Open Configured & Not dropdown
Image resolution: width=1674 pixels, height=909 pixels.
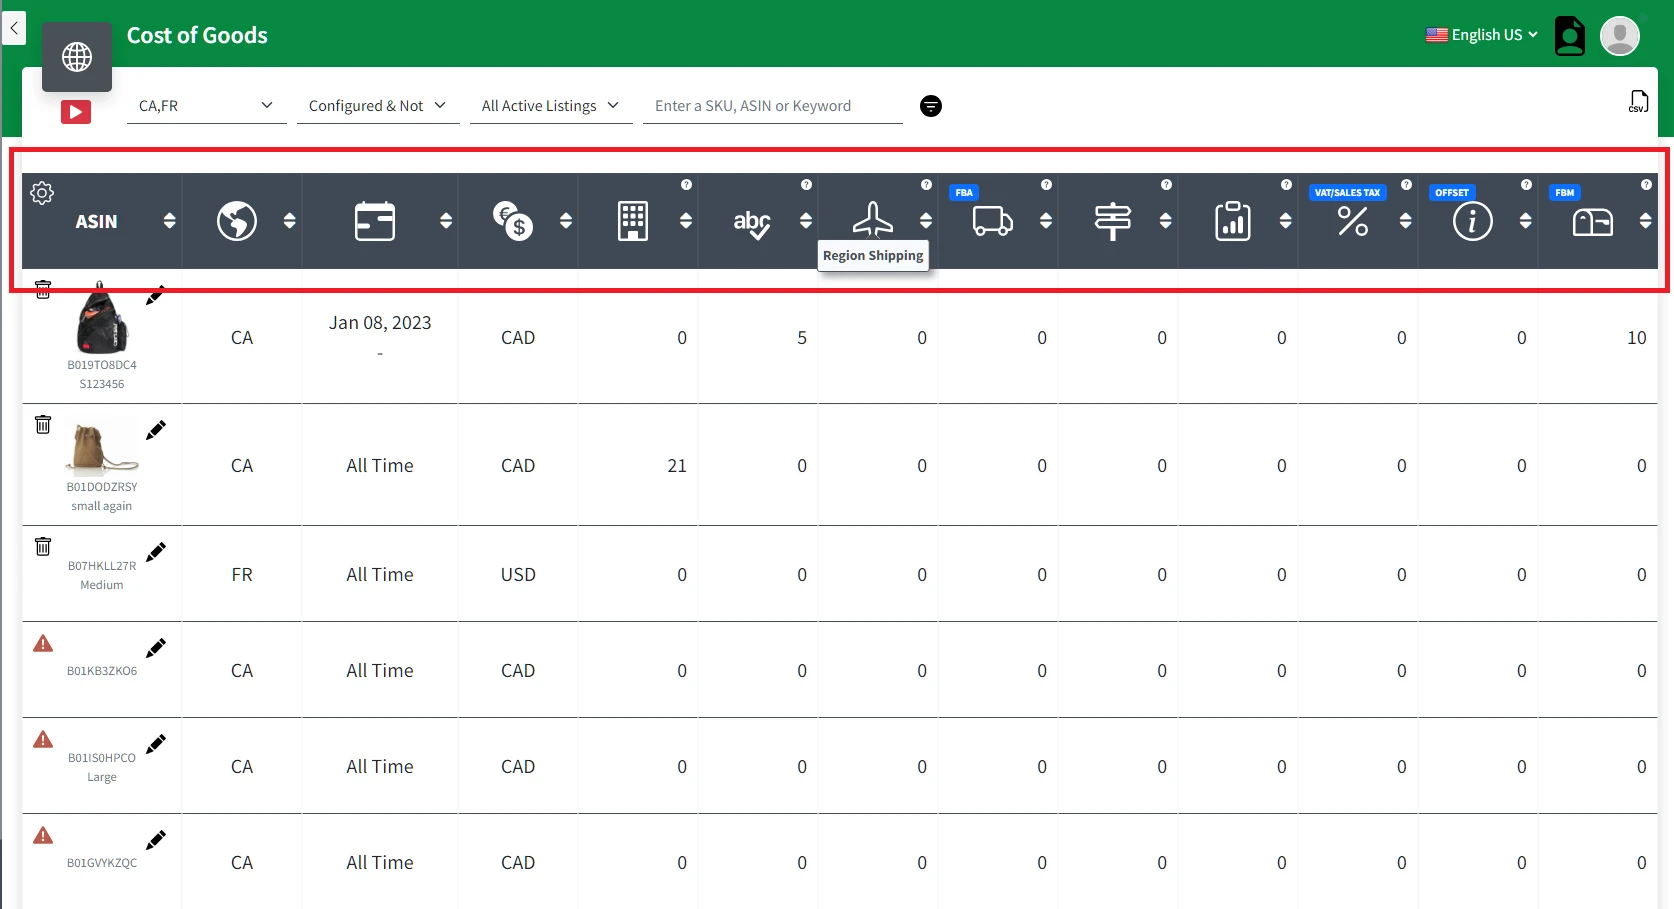coord(378,106)
